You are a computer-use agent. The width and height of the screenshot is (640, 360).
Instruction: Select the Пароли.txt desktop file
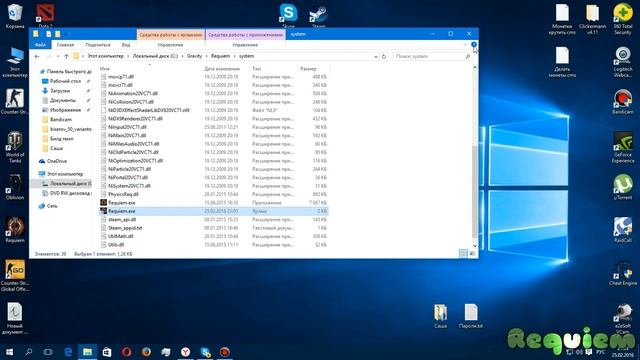(471, 316)
